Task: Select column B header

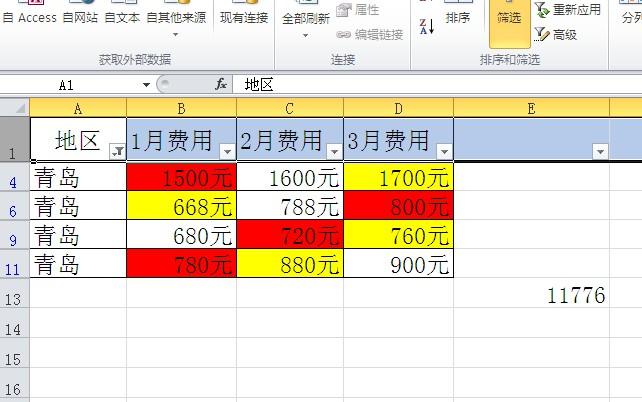Action: (181, 108)
